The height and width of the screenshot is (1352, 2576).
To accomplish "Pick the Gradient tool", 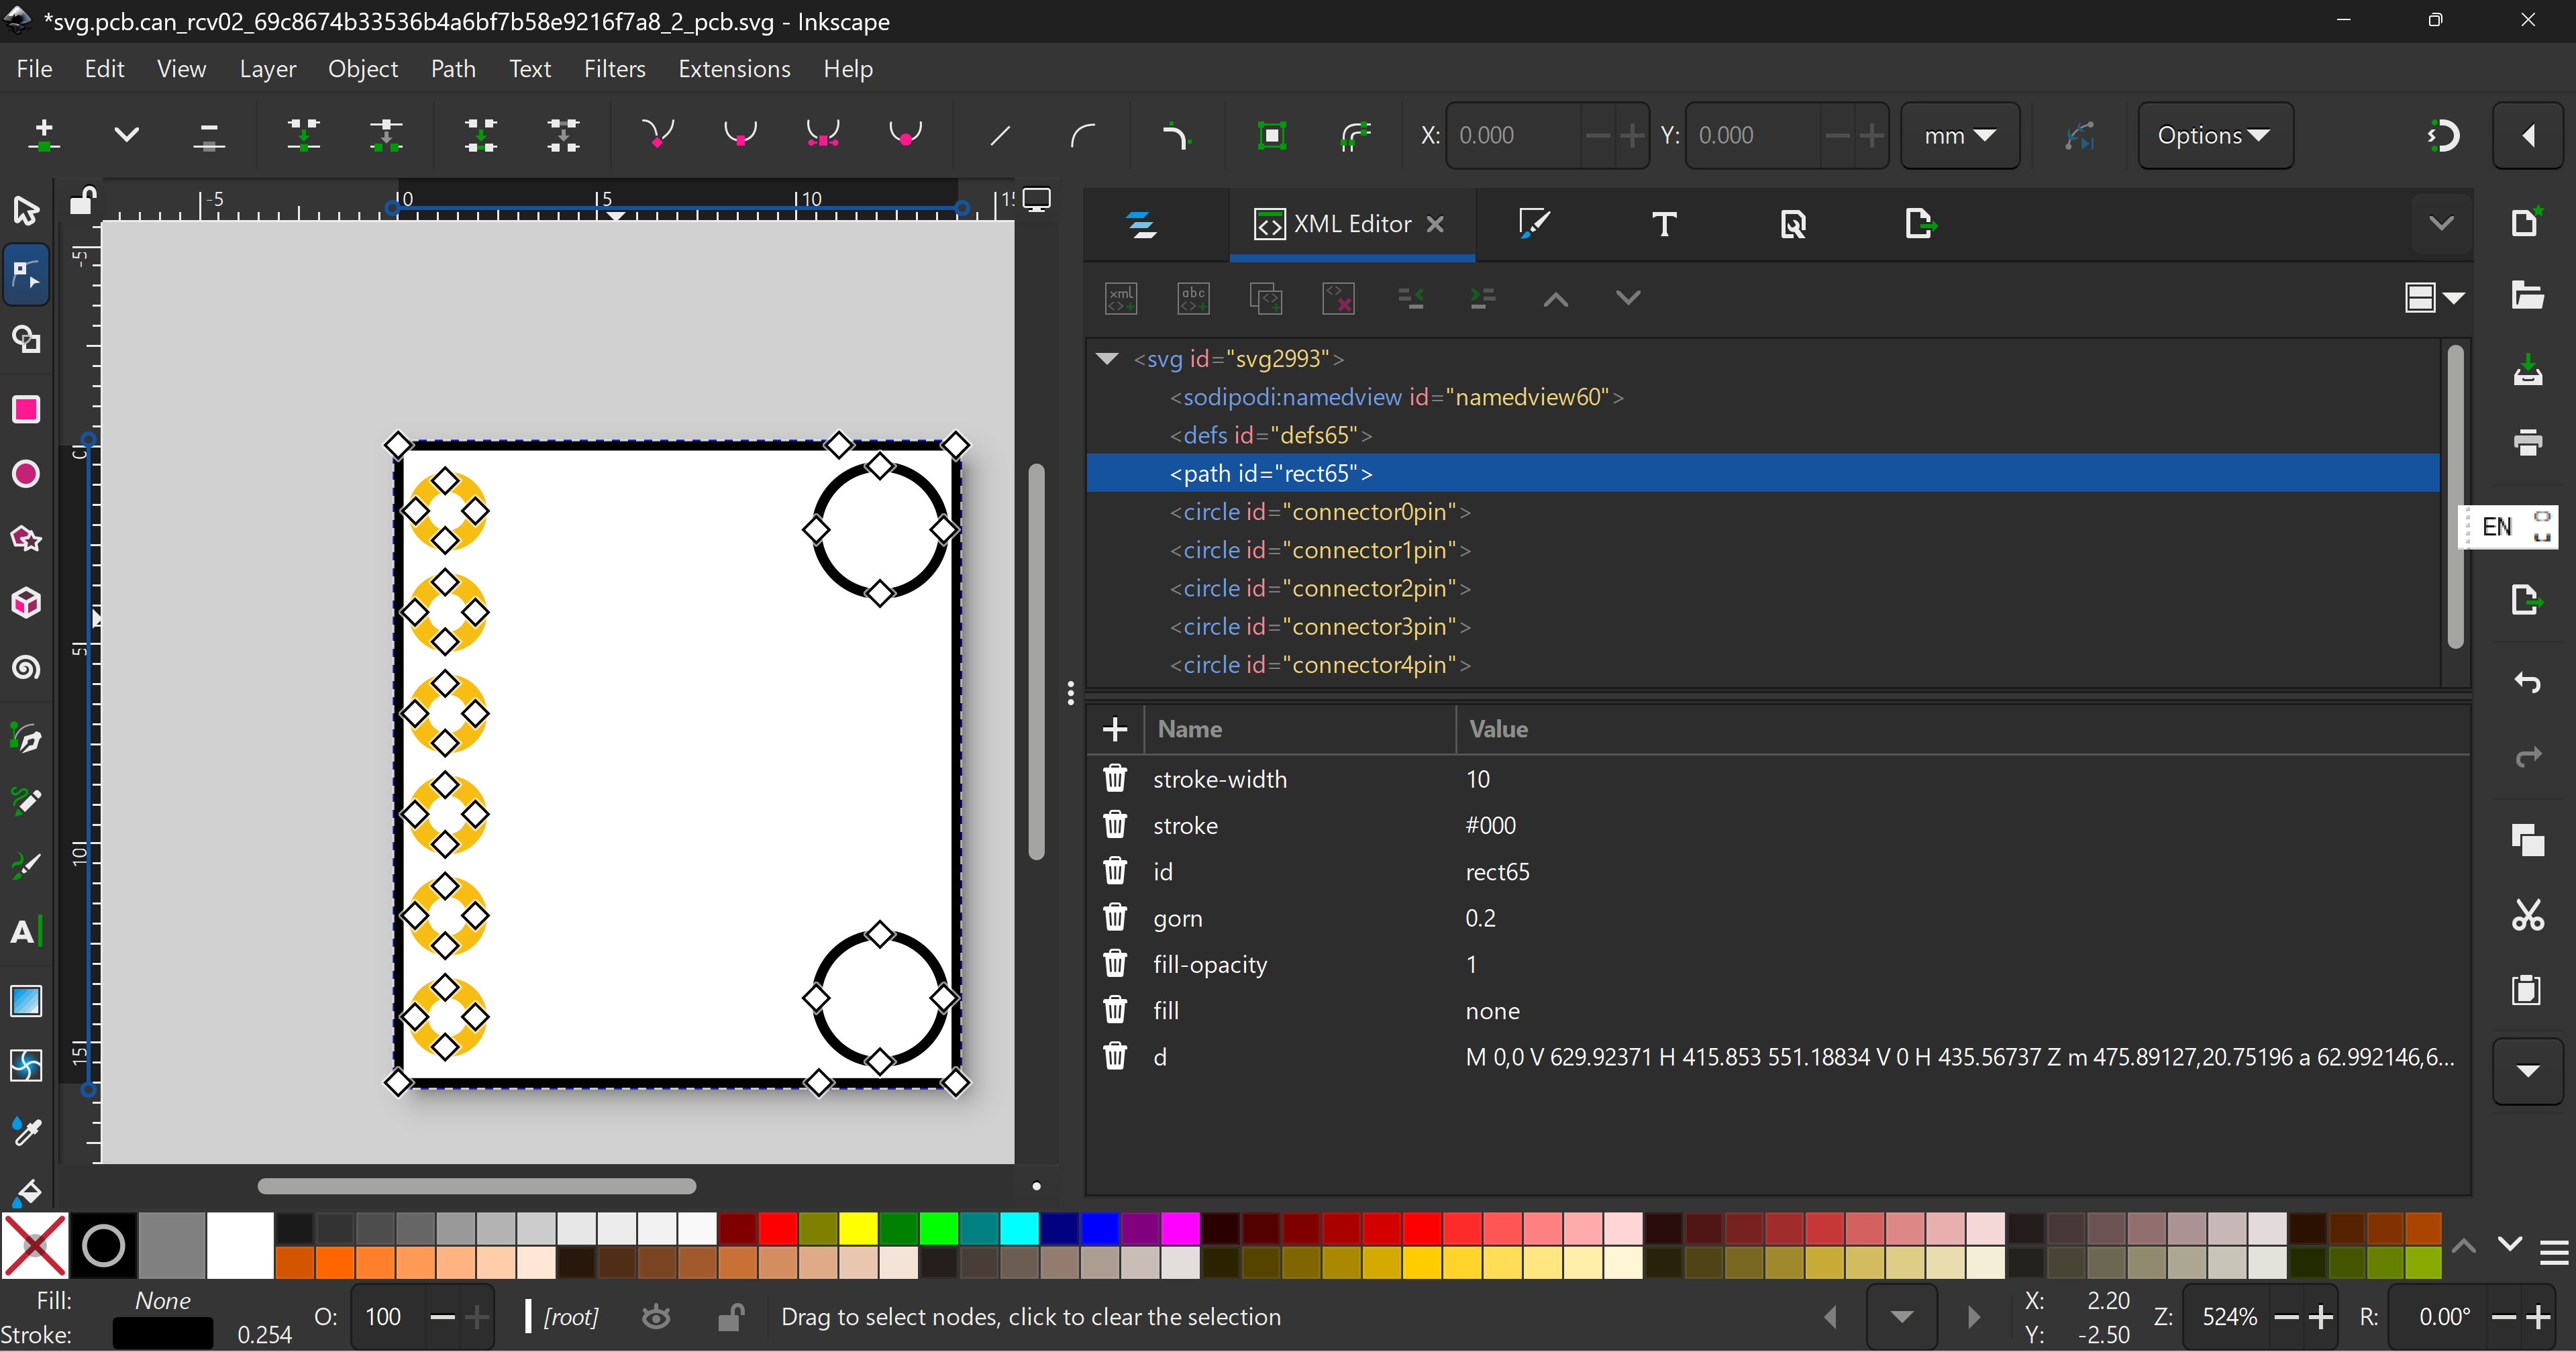I will [26, 1000].
